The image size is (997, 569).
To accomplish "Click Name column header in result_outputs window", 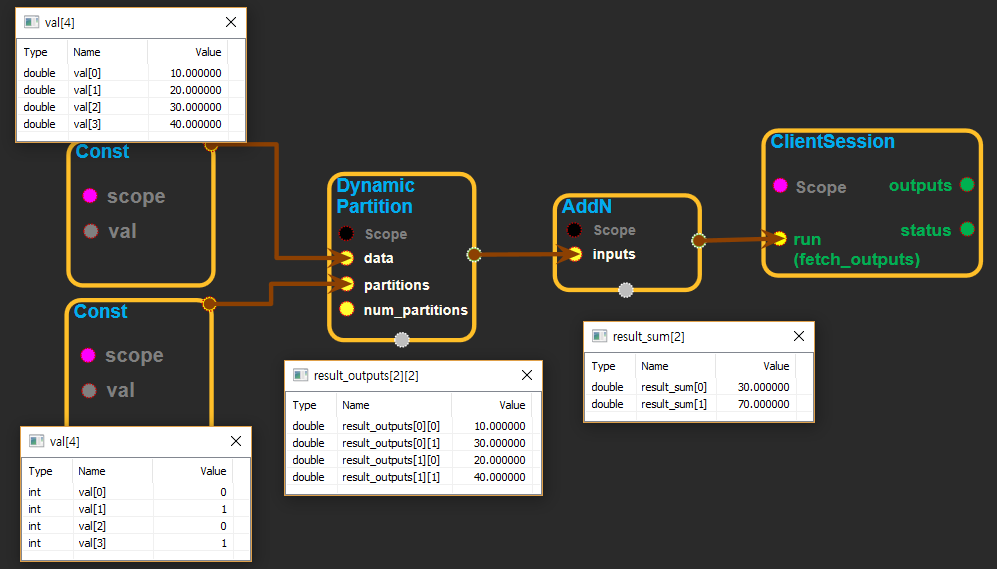I will click(356, 405).
